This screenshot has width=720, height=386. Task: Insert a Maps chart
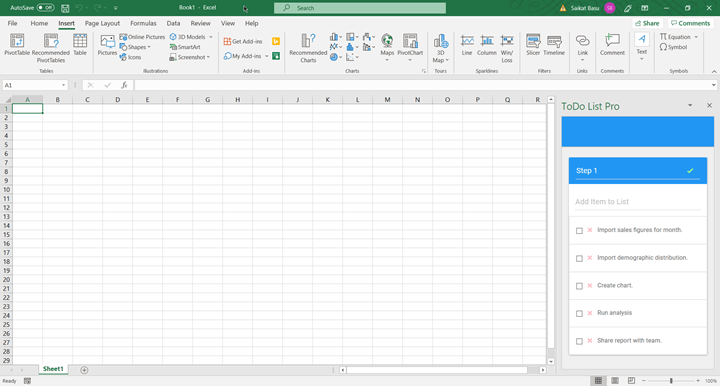387,47
